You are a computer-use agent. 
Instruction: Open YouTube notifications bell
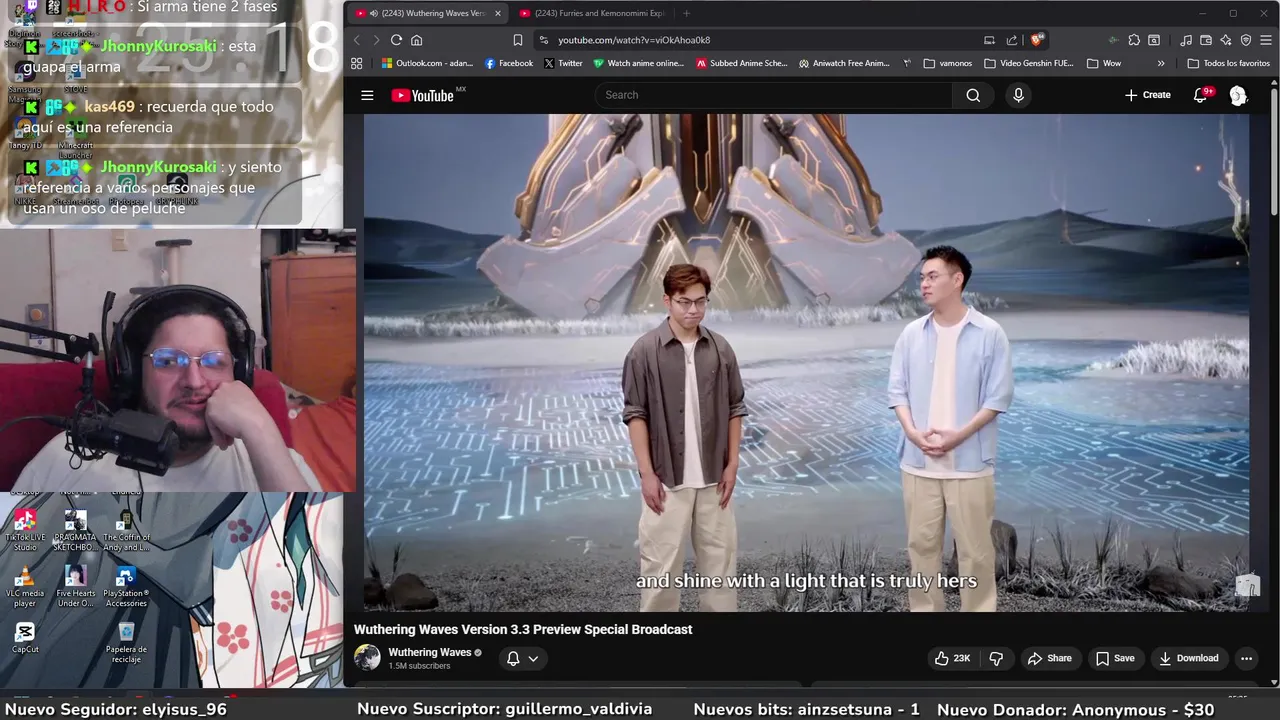pos(1201,95)
